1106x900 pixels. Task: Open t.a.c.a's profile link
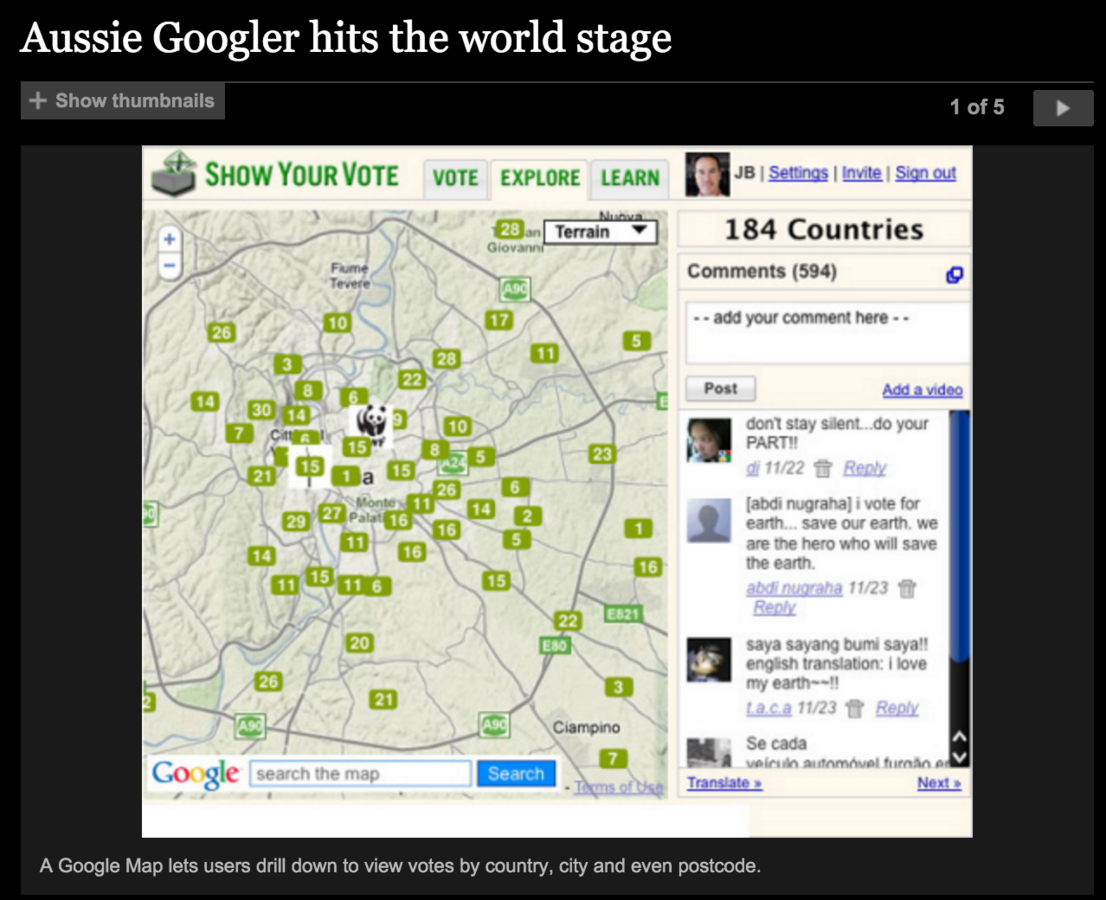point(768,708)
